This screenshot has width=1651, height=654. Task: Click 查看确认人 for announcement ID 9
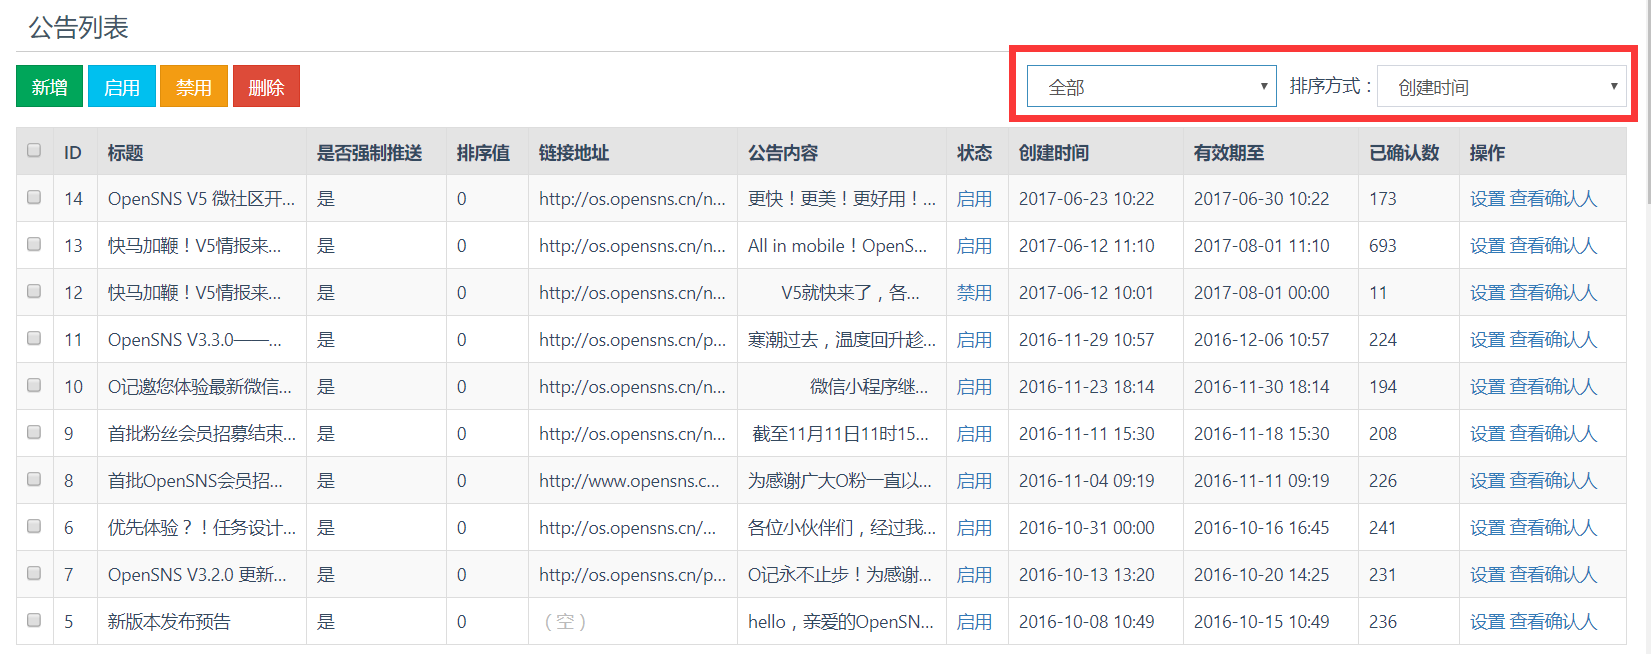pos(1553,434)
